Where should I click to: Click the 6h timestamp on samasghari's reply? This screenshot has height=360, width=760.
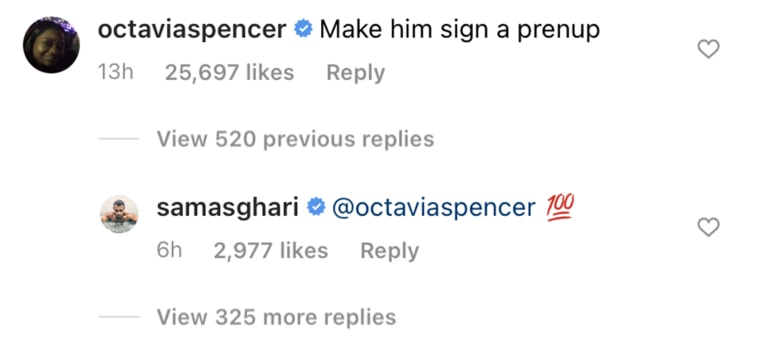click(x=170, y=251)
